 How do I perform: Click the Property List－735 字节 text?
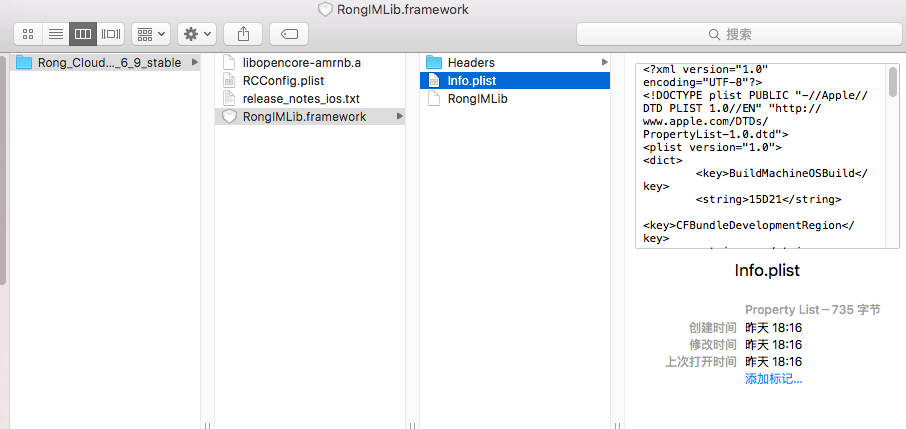pos(812,310)
